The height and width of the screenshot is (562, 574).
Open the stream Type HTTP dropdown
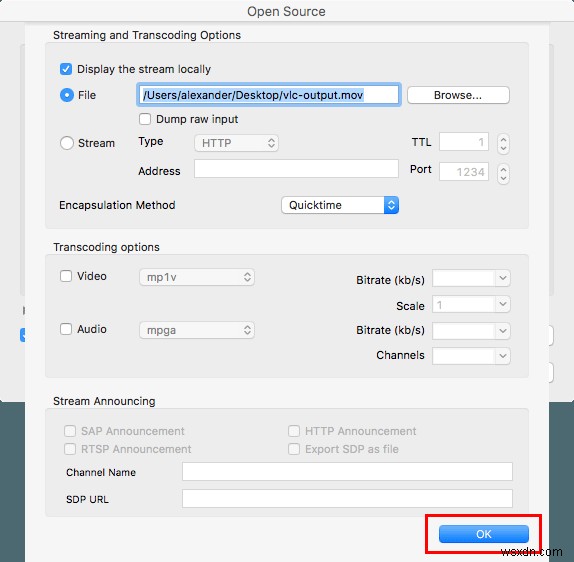point(236,143)
